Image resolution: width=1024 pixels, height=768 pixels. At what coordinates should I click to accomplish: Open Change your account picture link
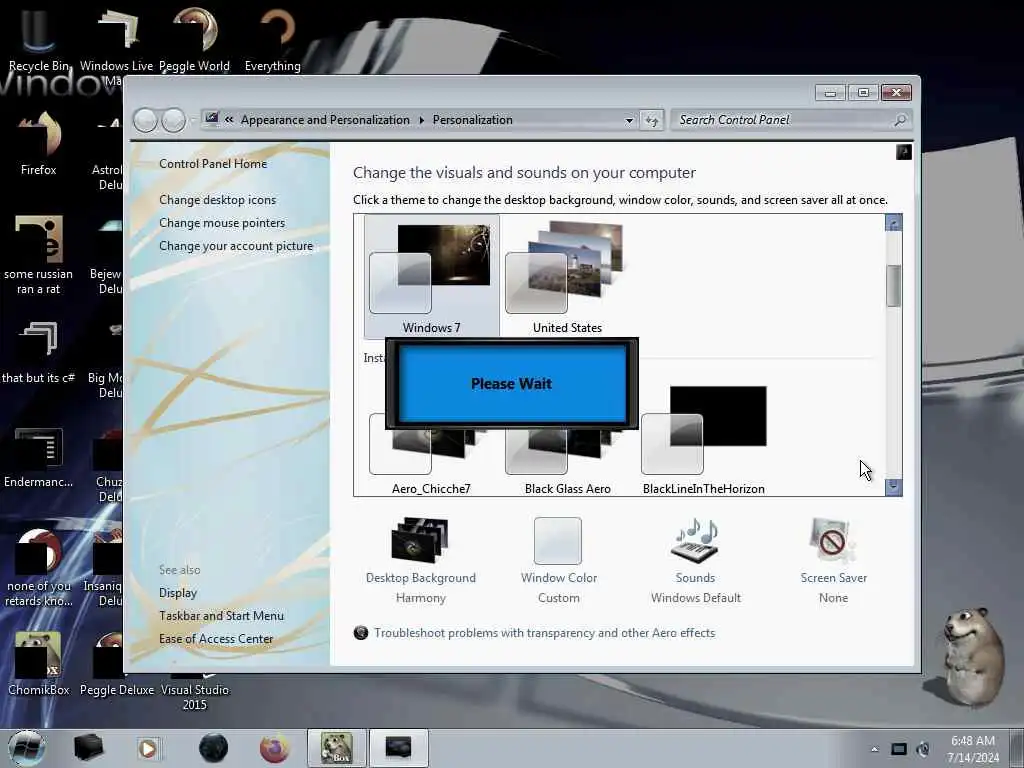(236, 246)
